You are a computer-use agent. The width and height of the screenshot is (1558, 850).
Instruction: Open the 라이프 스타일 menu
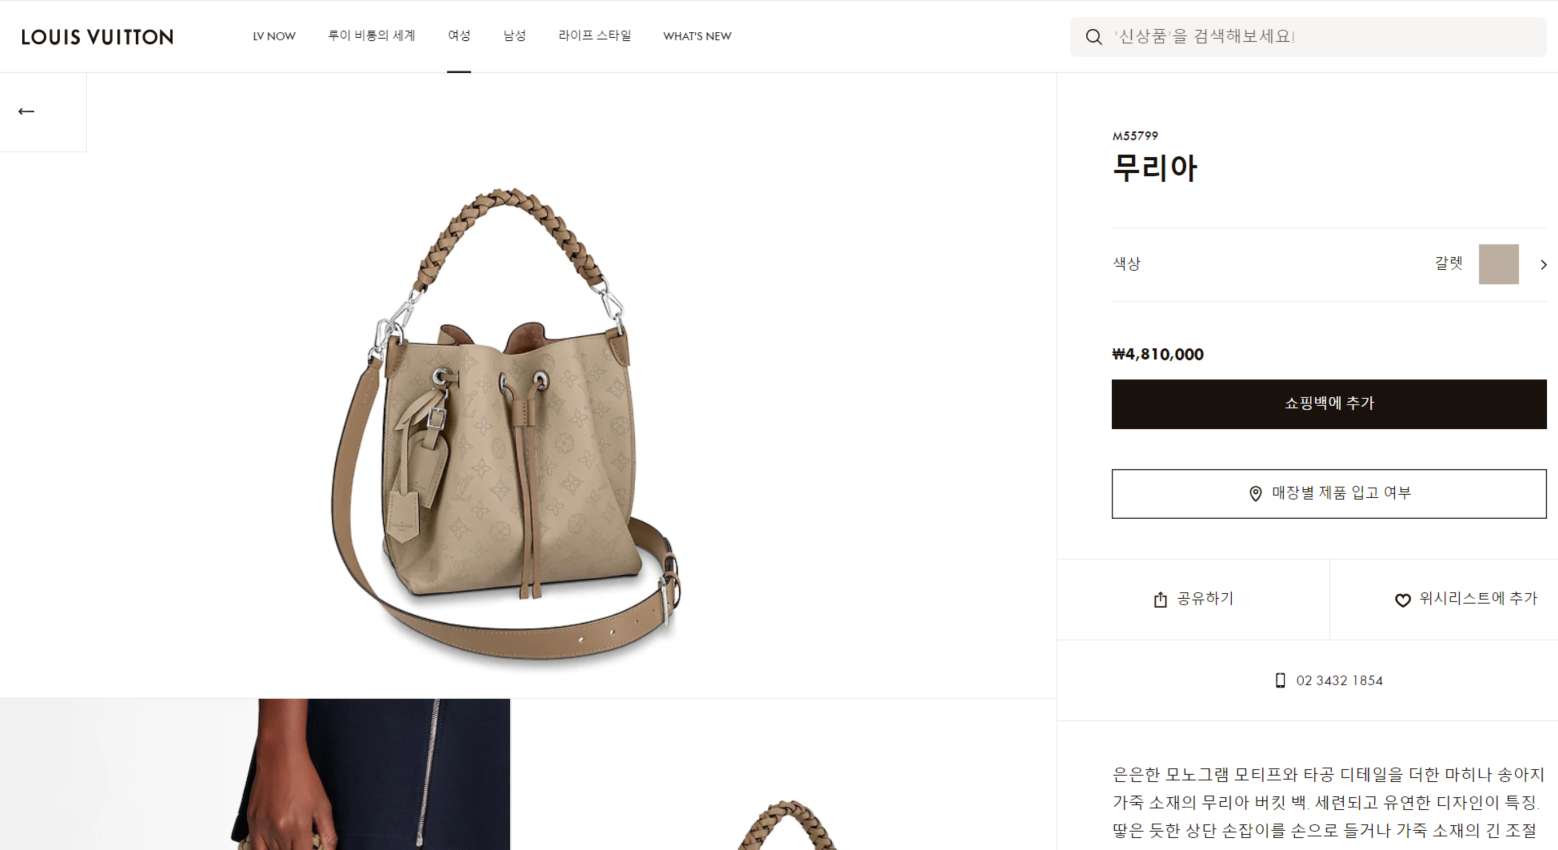(x=595, y=36)
